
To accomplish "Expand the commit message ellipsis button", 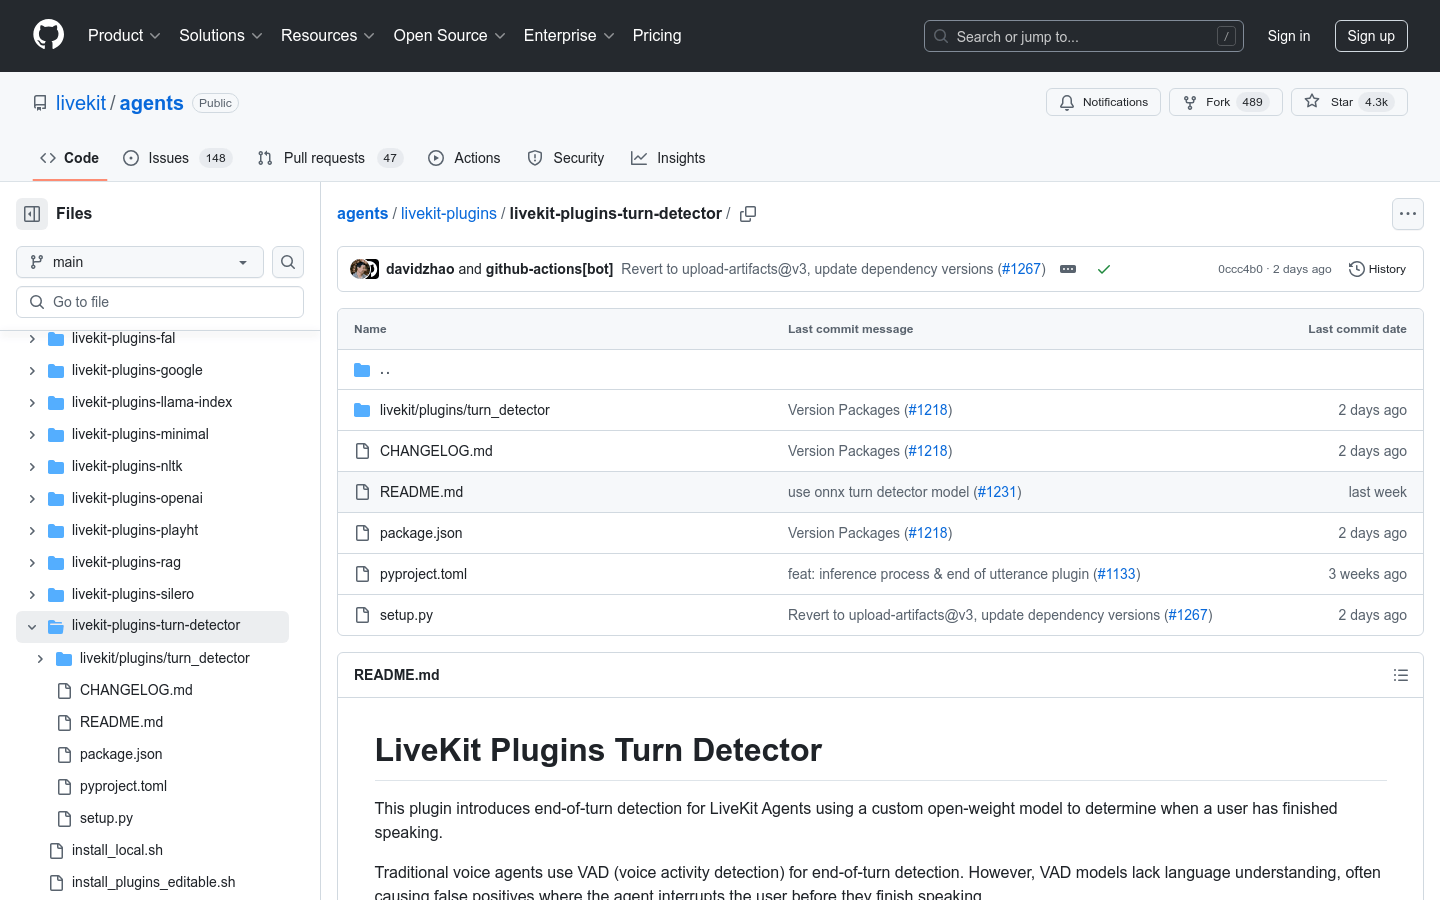I will click(1068, 269).
